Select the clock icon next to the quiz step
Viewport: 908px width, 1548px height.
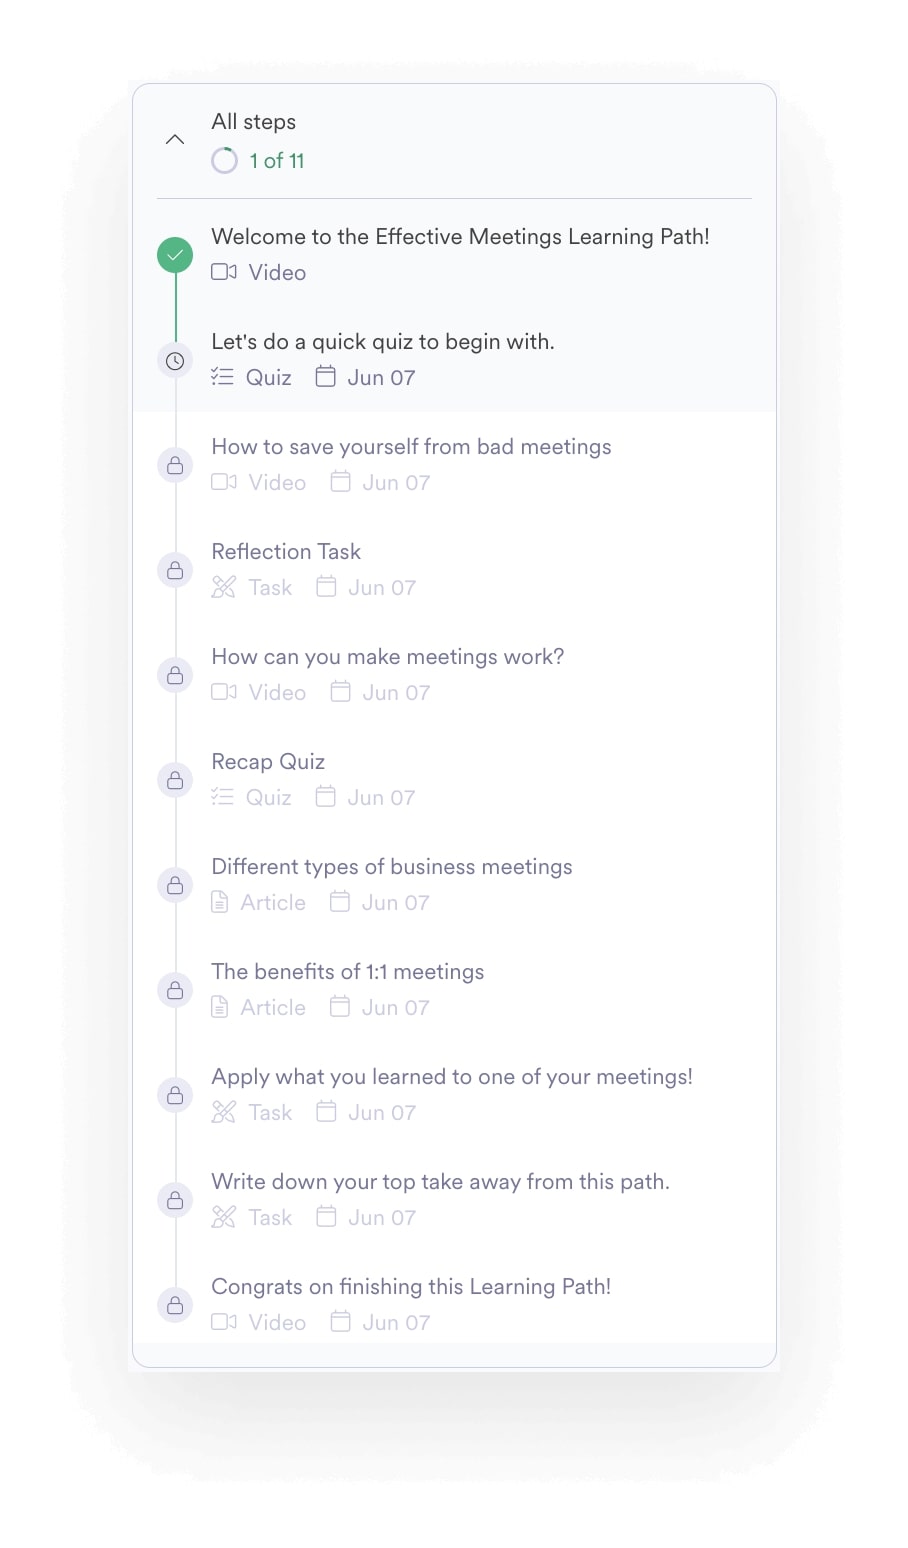point(174,360)
